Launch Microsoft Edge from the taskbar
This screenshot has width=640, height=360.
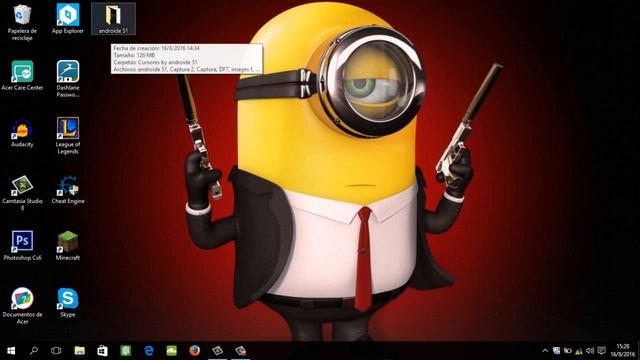point(149,351)
